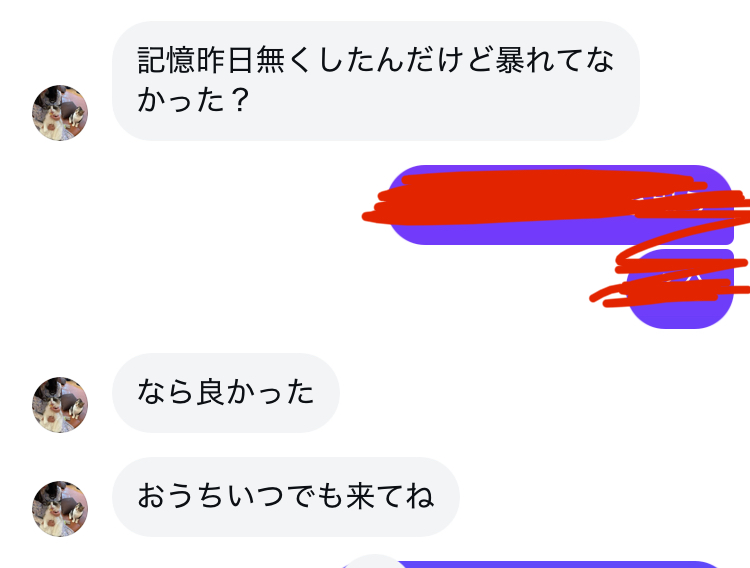Select the 記憶昨日無くしたんだけど message bubble
Screen dimensions: 750x568
point(376,81)
